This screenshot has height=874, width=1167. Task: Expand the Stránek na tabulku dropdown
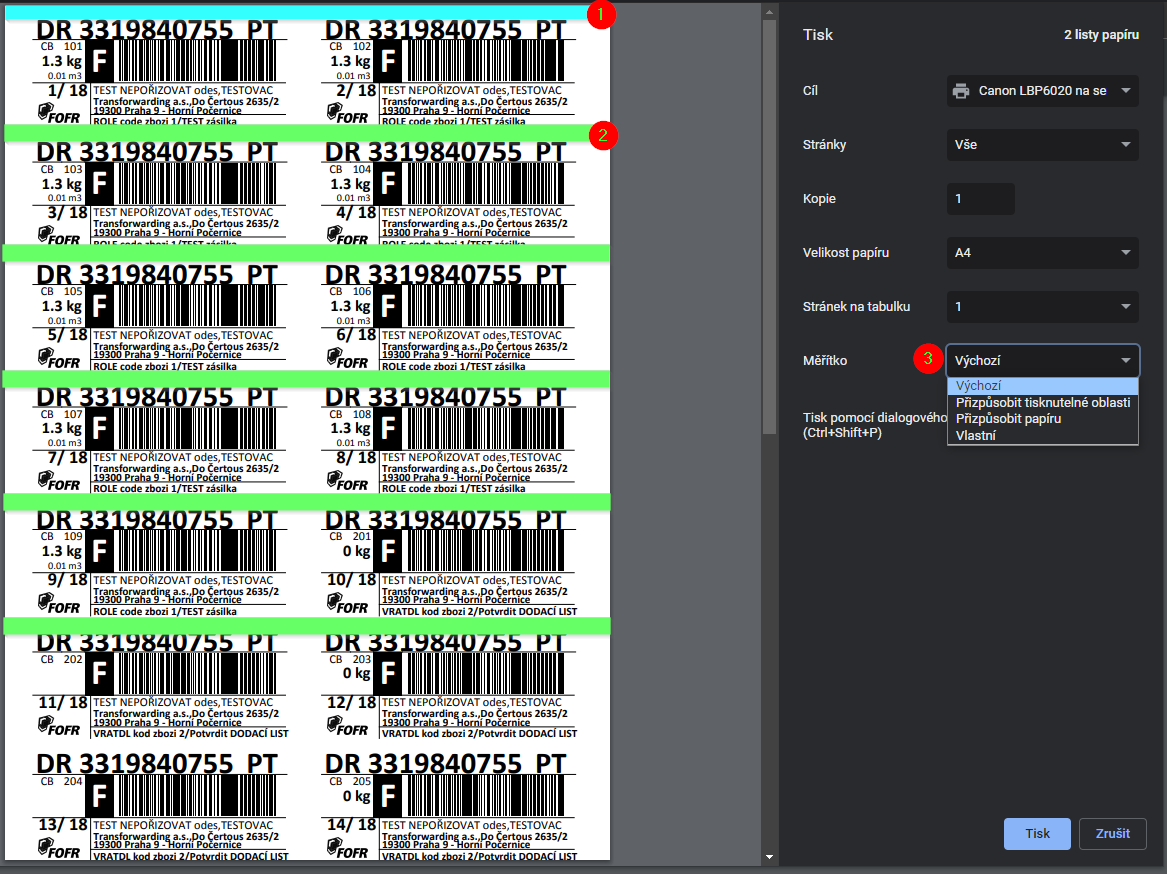pyautogui.click(x=1042, y=307)
